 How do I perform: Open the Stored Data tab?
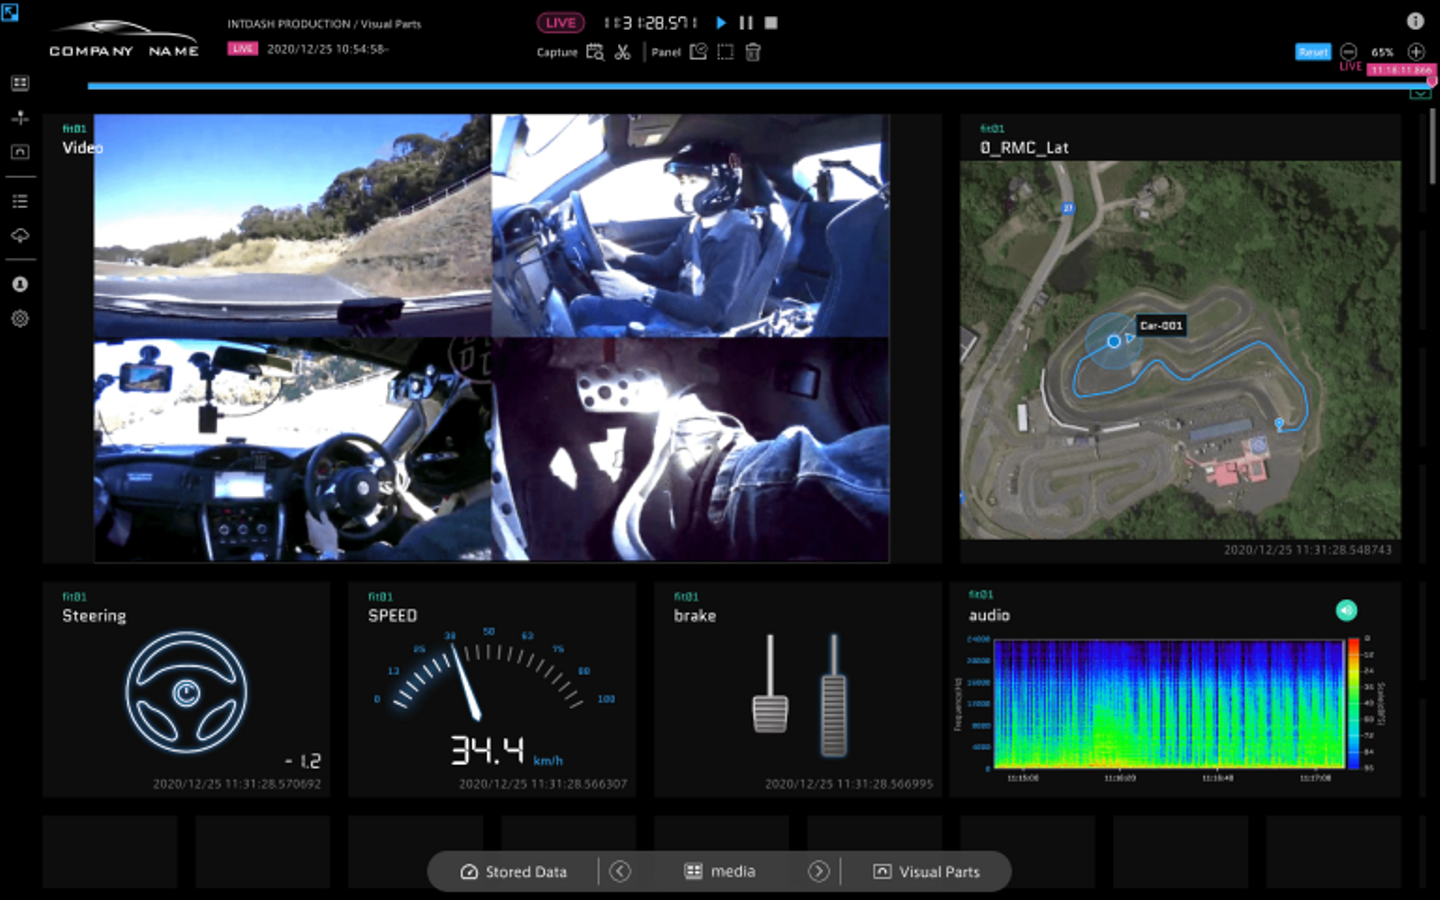click(514, 872)
